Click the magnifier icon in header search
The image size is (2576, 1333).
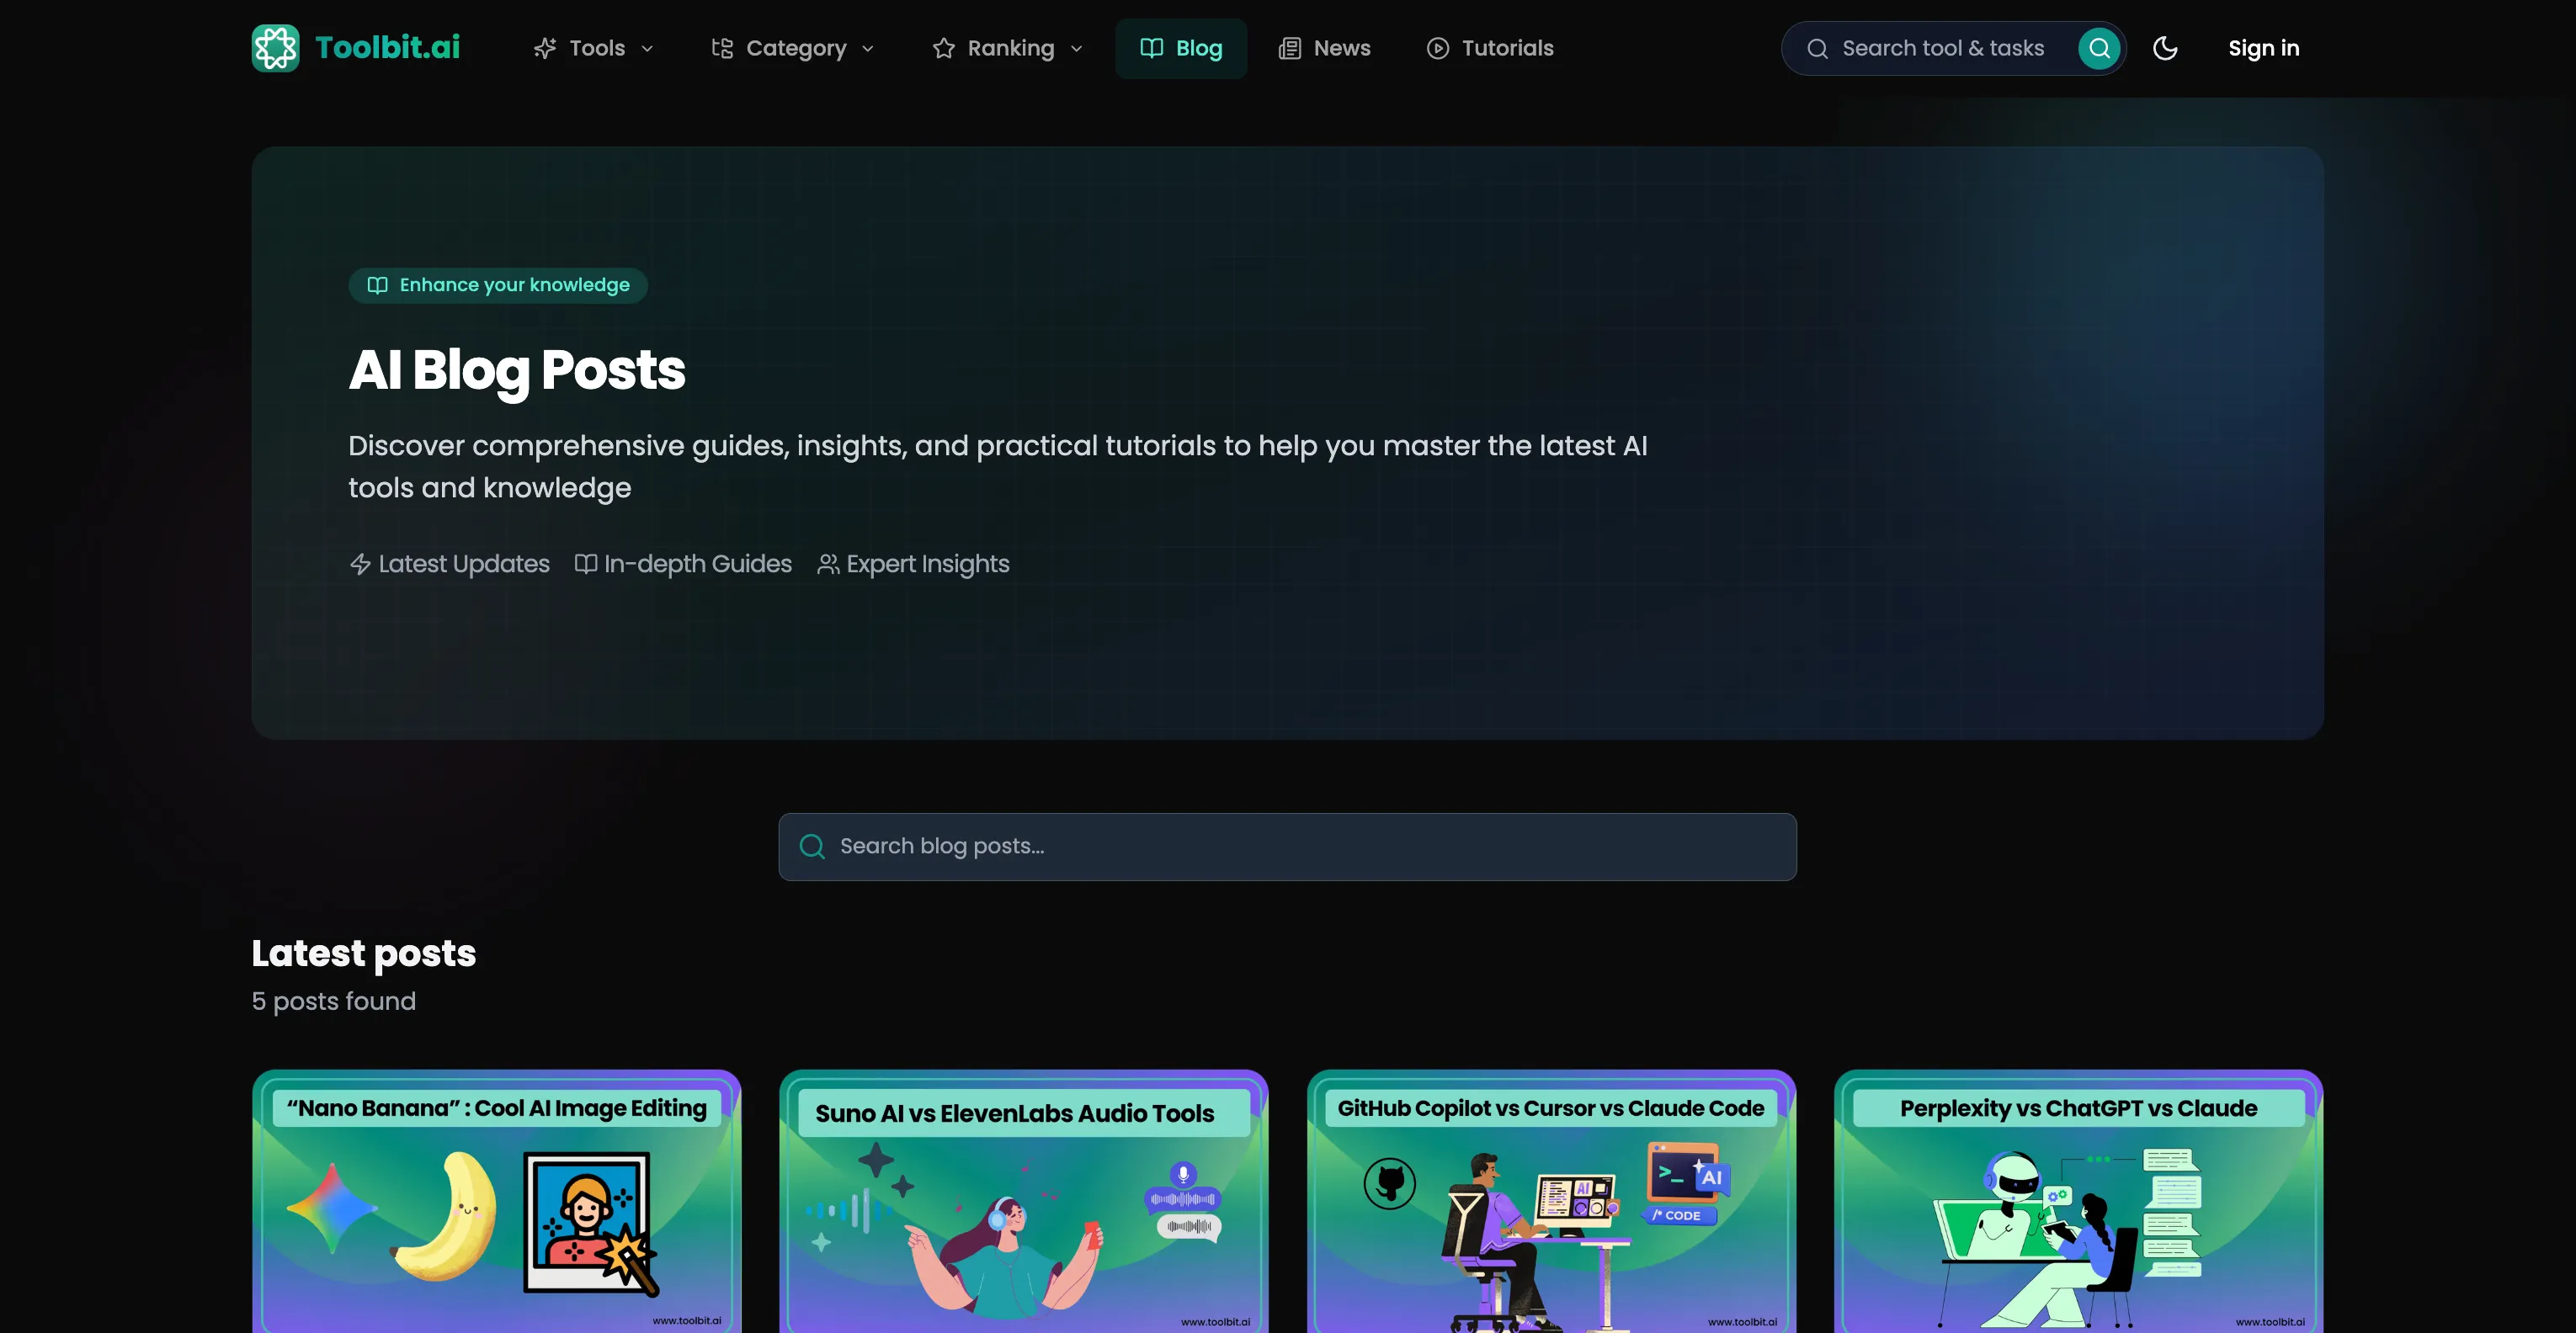coord(1817,49)
